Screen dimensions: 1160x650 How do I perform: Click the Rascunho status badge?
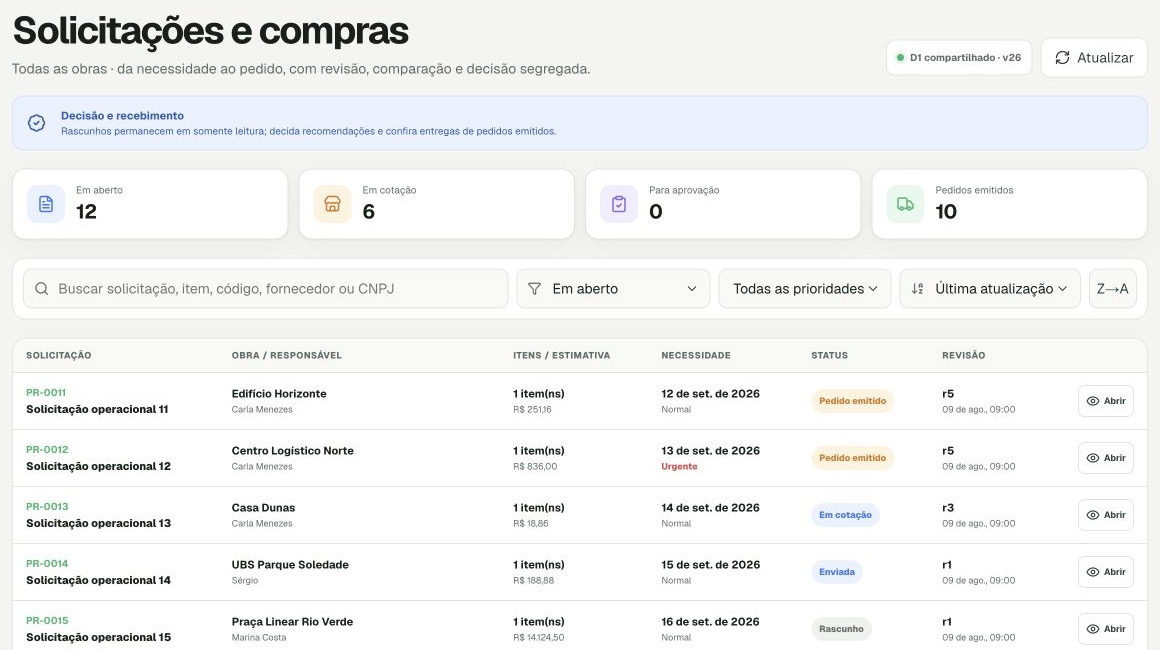click(x=841, y=629)
